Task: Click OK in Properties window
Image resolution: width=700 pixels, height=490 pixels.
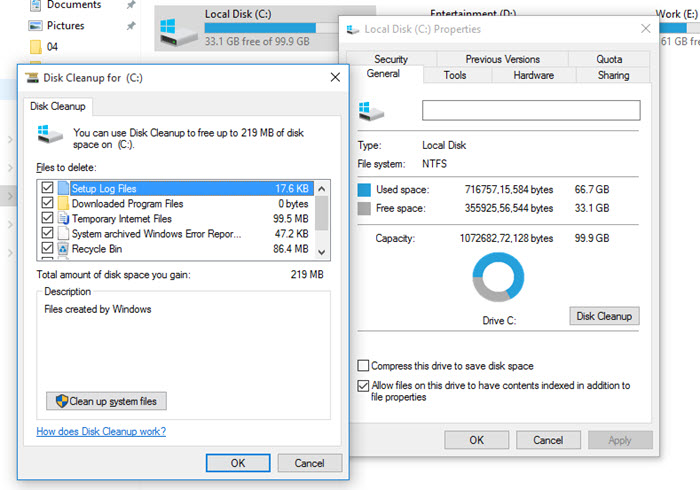Action: [x=476, y=440]
